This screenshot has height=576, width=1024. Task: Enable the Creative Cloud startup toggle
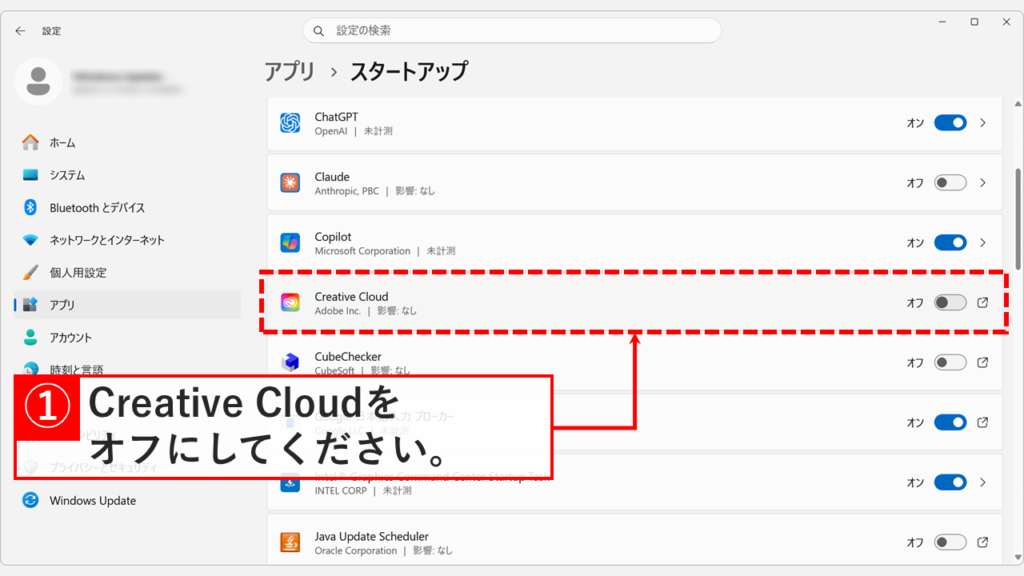(x=950, y=302)
